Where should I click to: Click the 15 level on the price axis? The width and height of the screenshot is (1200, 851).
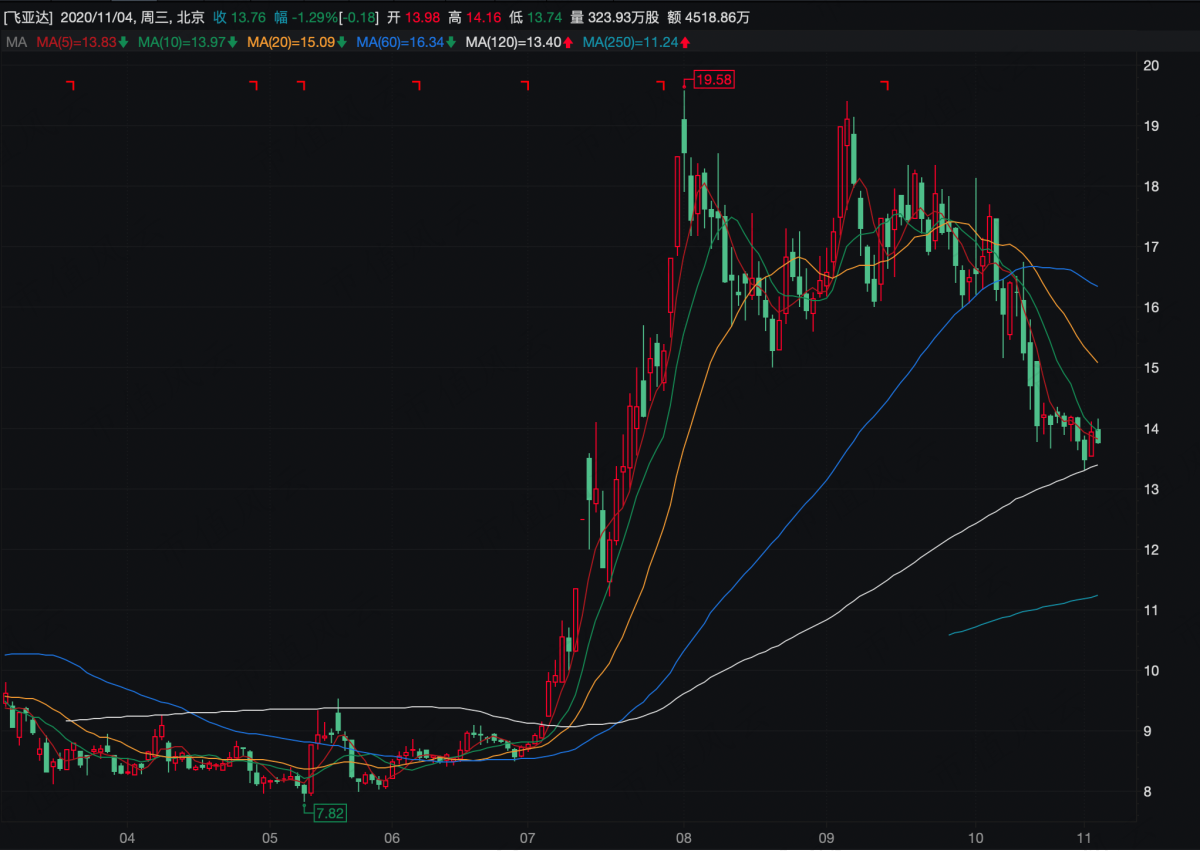1152,368
